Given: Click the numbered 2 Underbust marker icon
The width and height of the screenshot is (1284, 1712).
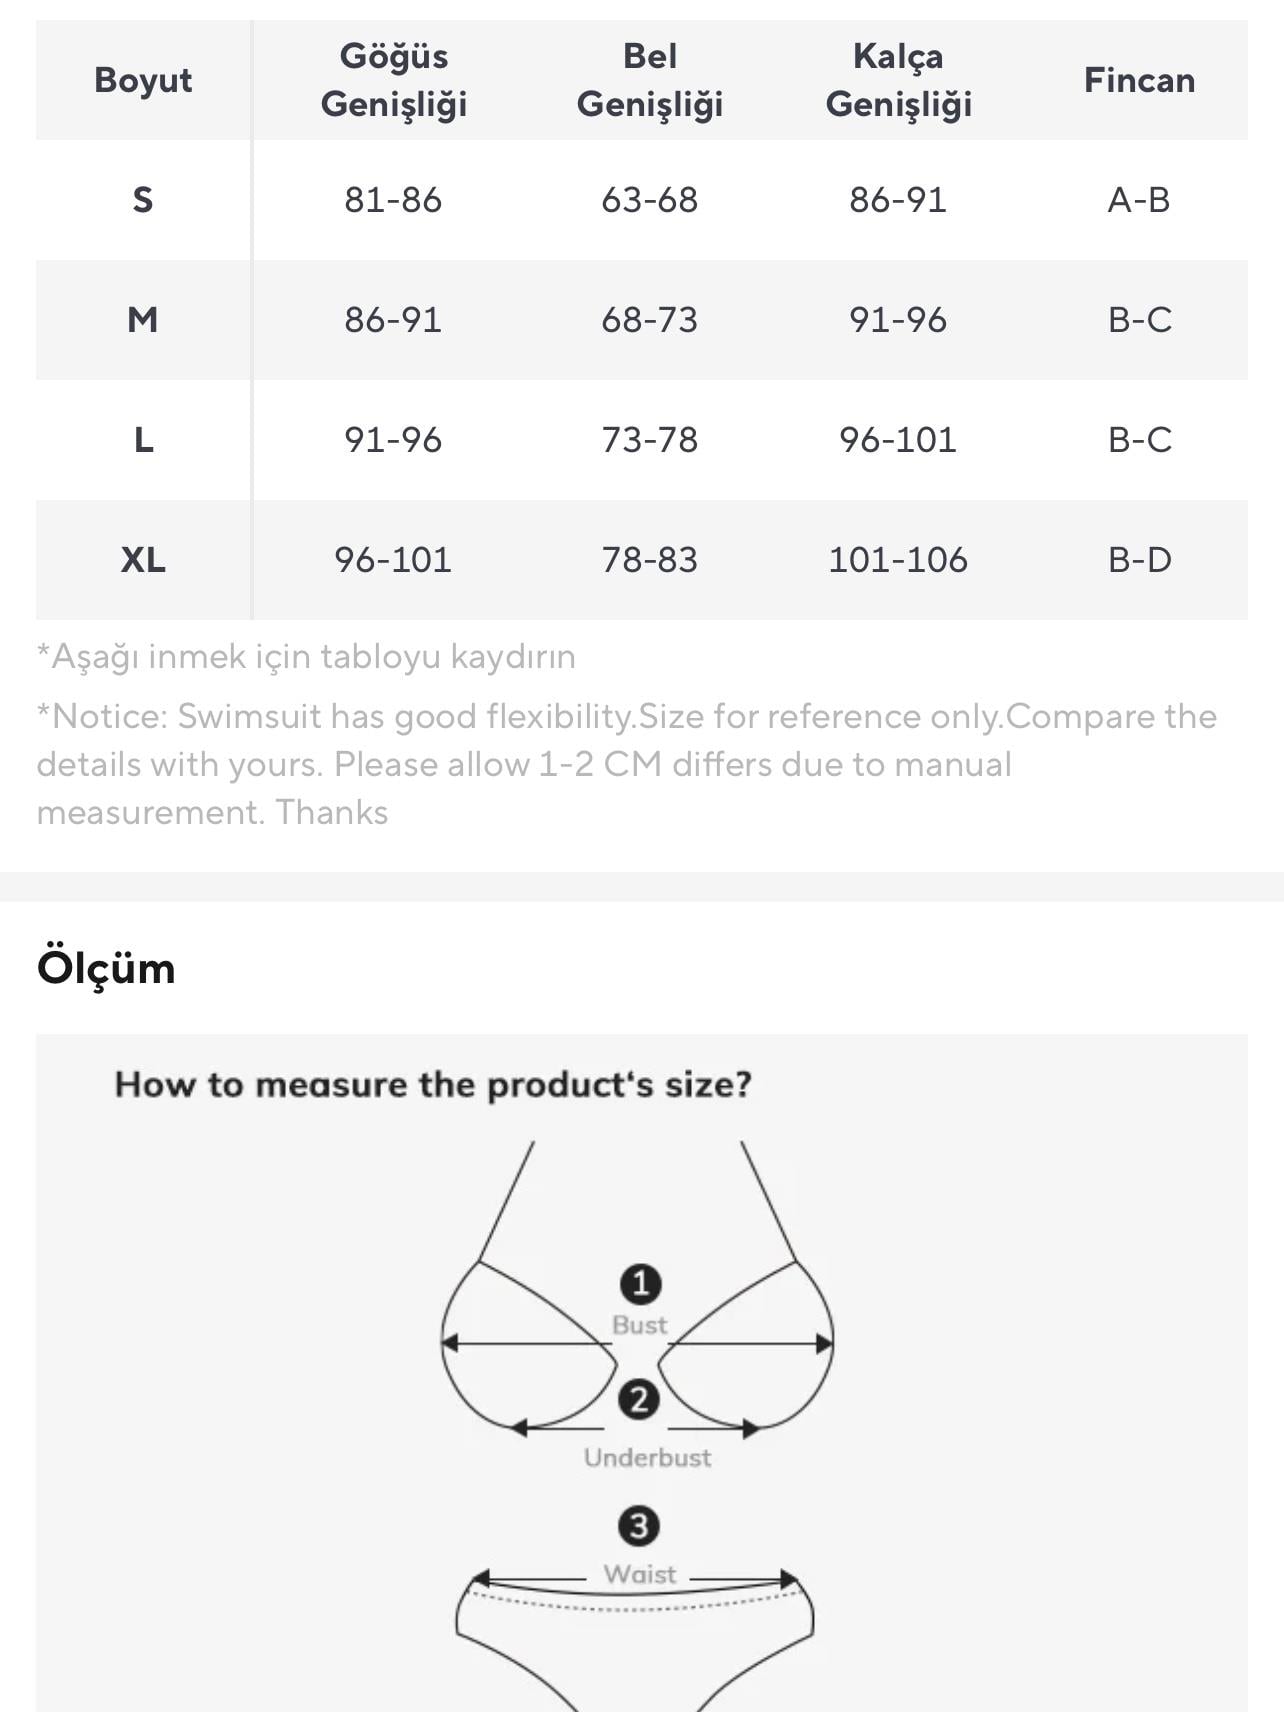Looking at the screenshot, I should point(639,1399).
